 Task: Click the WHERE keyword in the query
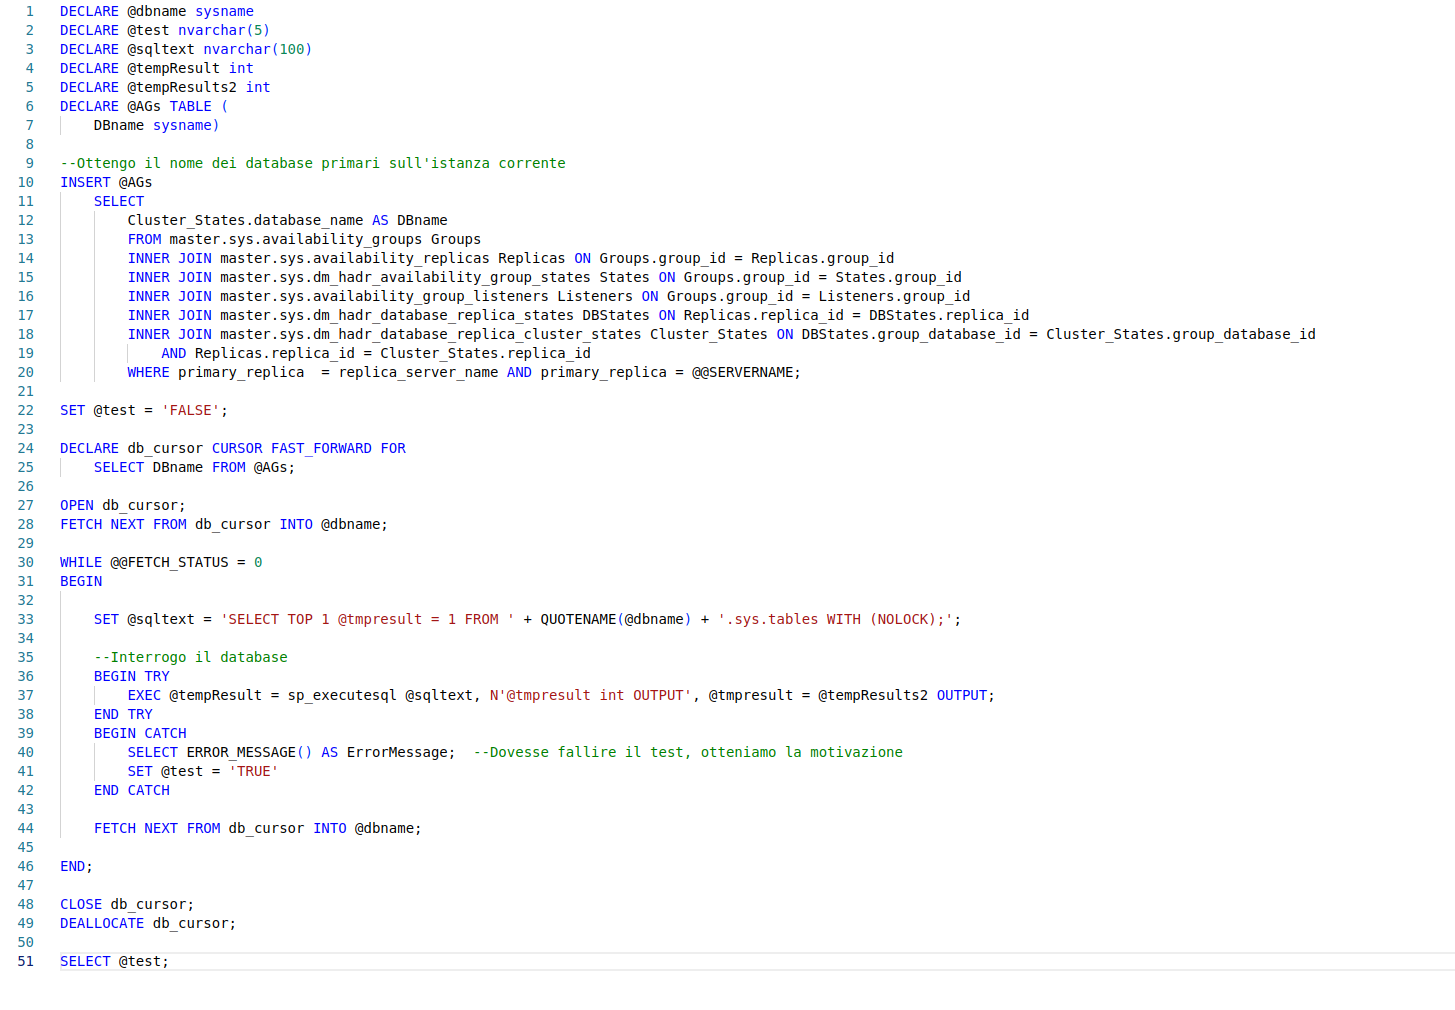click(x=148, y=372)
